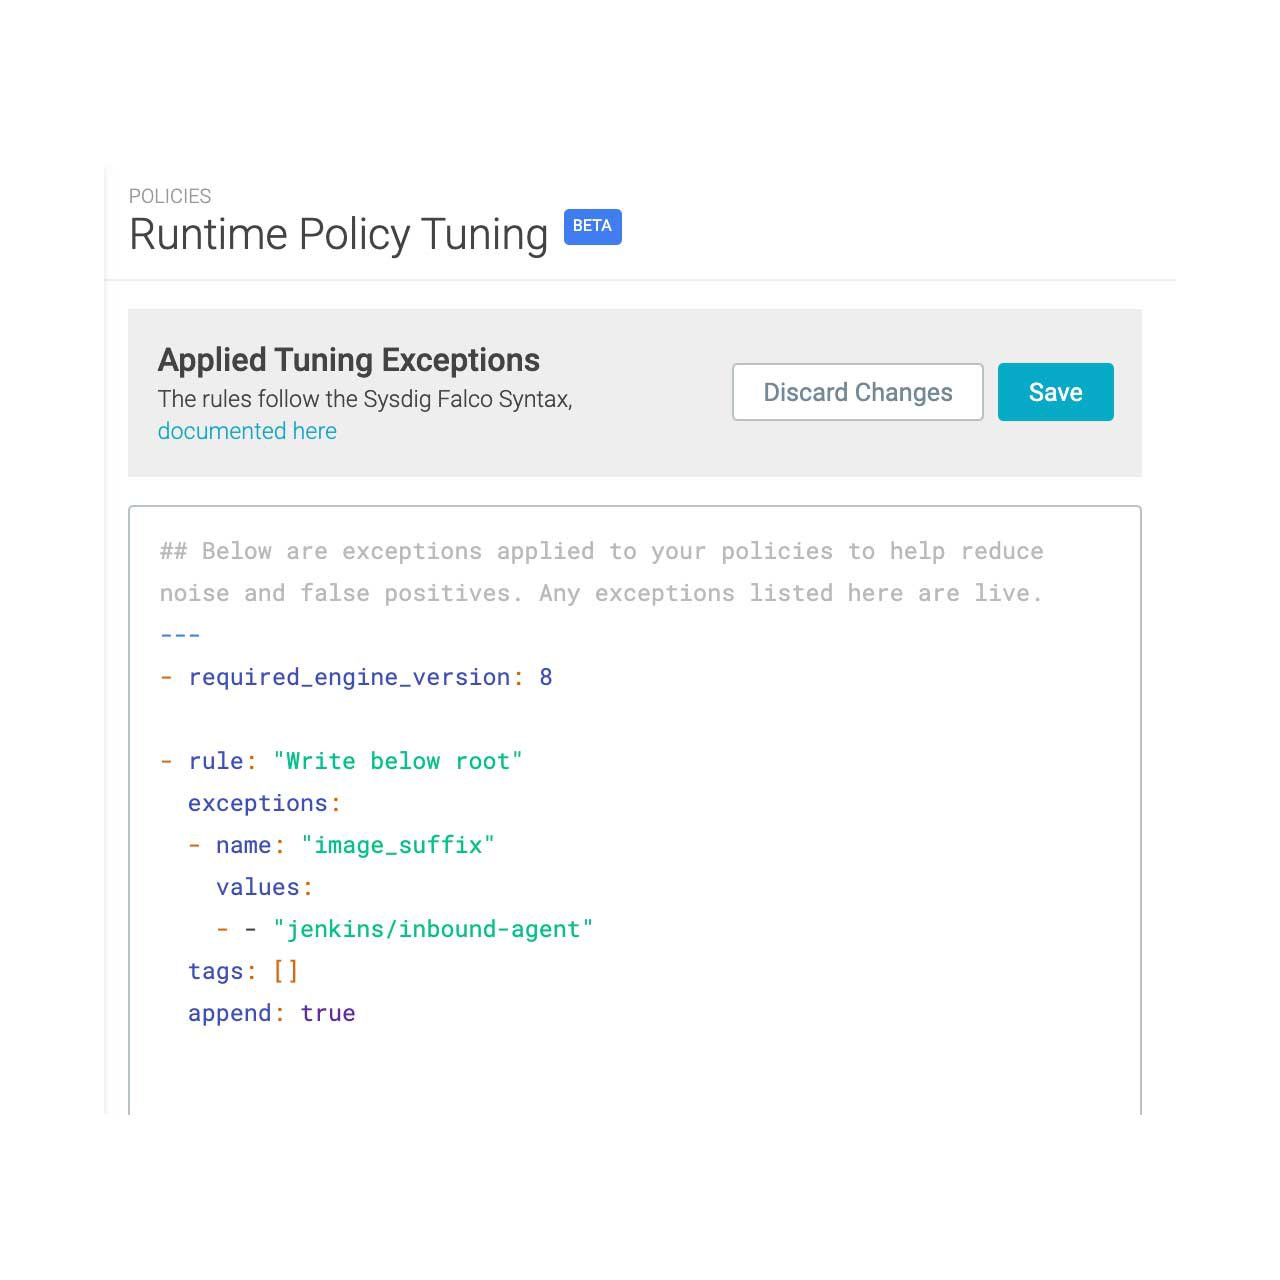Viewport: 1280px width, 1280px height.
Task: Click the required_engine_version key
Action: coord(349,677)
